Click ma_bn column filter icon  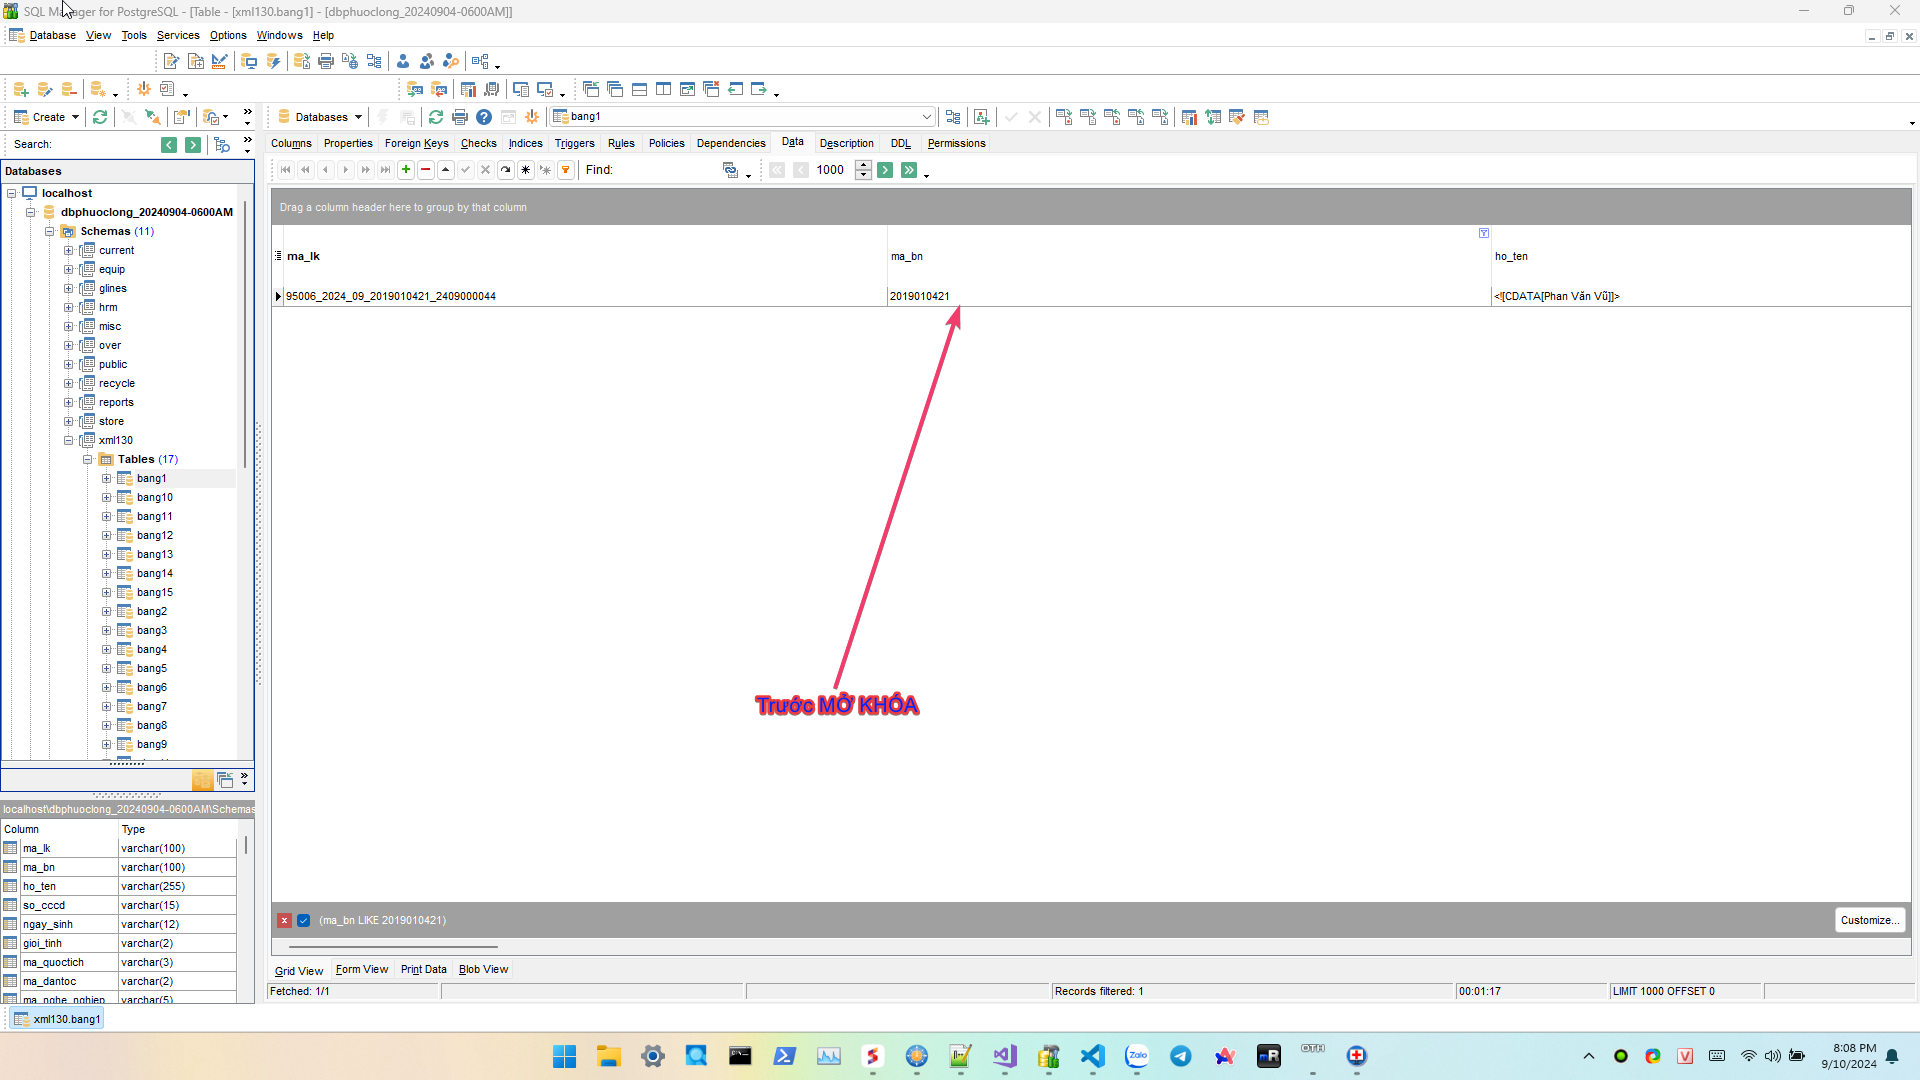tap(1484, 233)
